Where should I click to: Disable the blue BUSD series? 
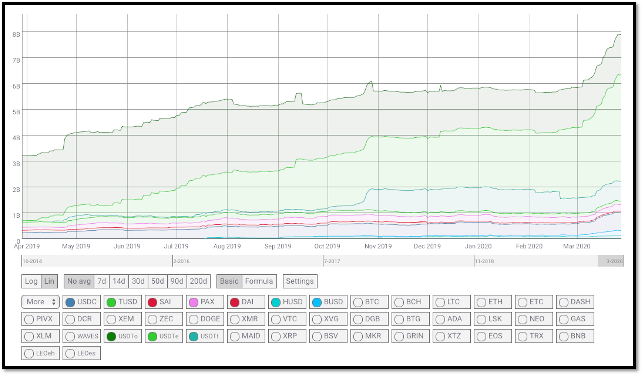pyautogui.click(x=328, y=302)
